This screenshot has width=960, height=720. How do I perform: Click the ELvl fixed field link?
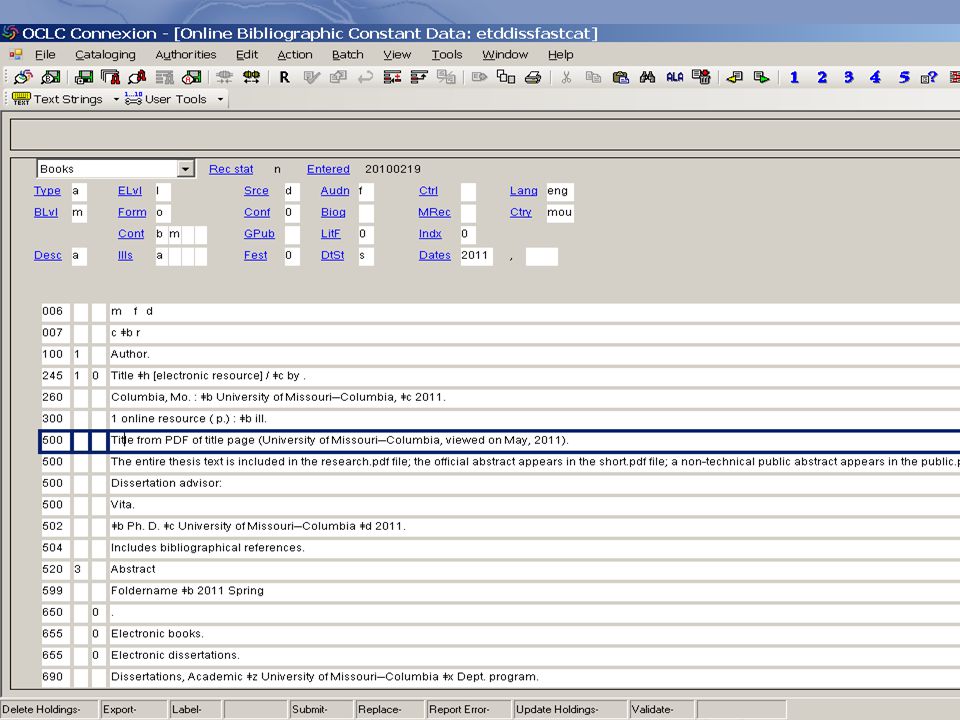[x=130, y=190]
